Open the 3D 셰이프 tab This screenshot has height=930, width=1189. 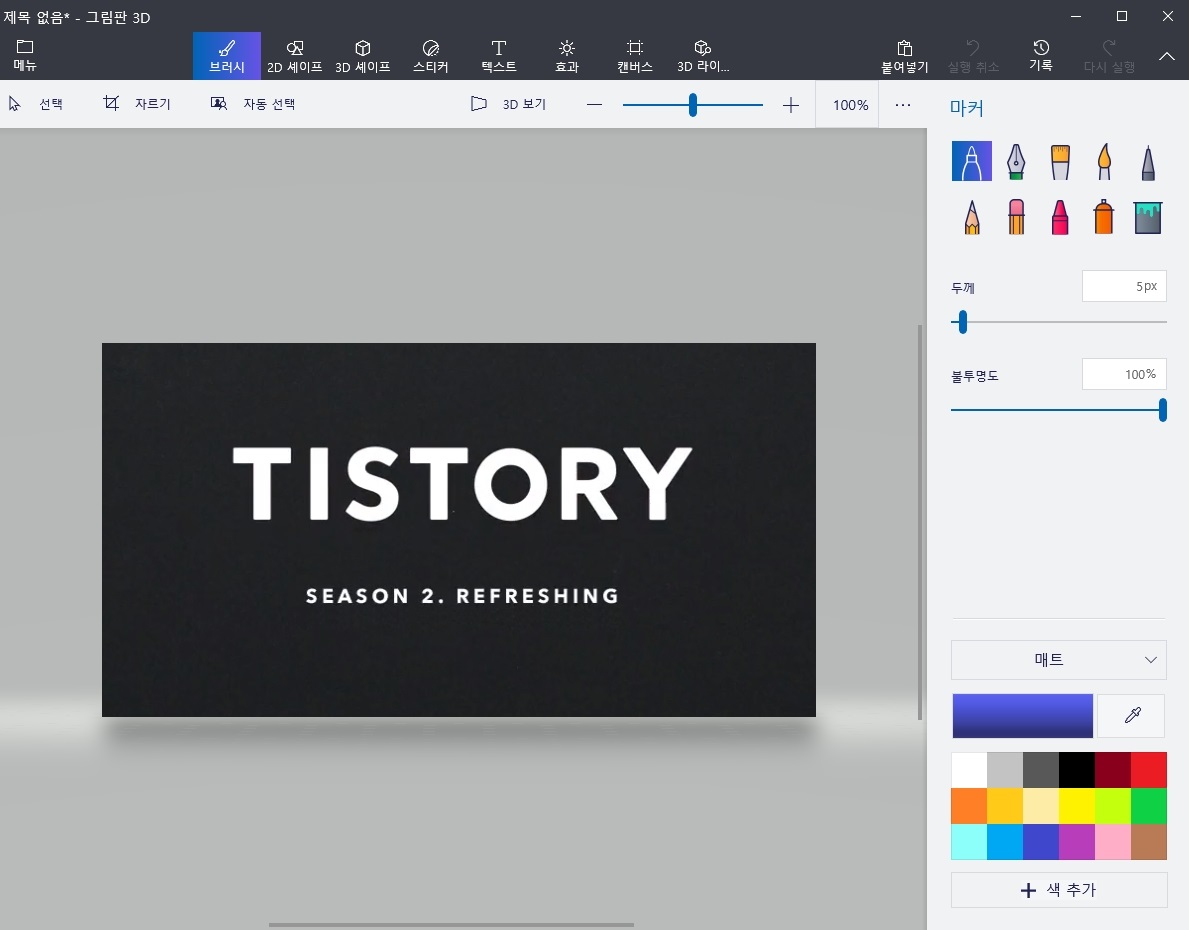tap(362, 56)
